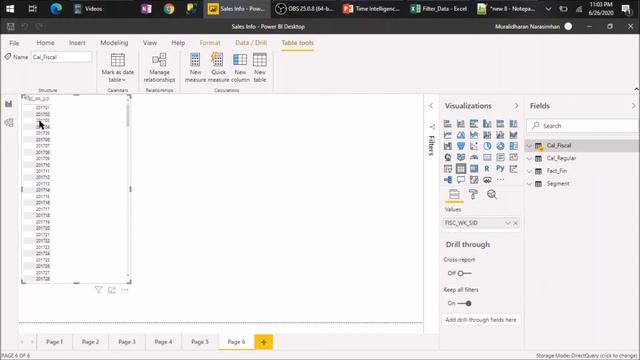Select the Map visual
The image size is (640, 360).
coord(448,157)
